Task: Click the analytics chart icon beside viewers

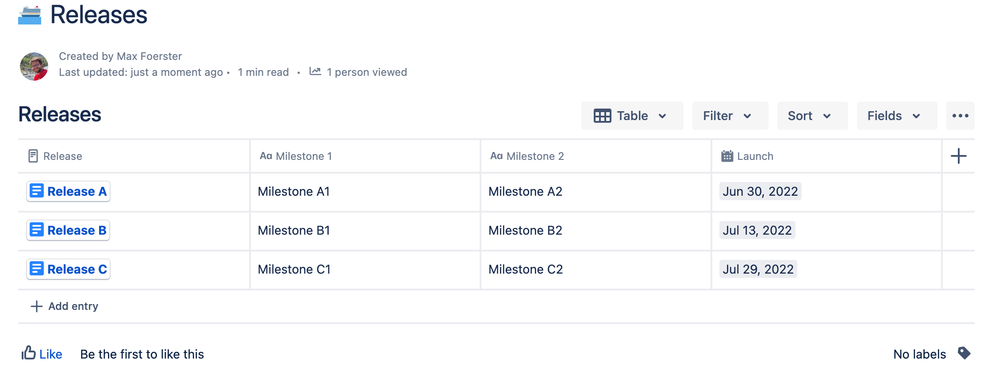Action: tap(315, 71)
